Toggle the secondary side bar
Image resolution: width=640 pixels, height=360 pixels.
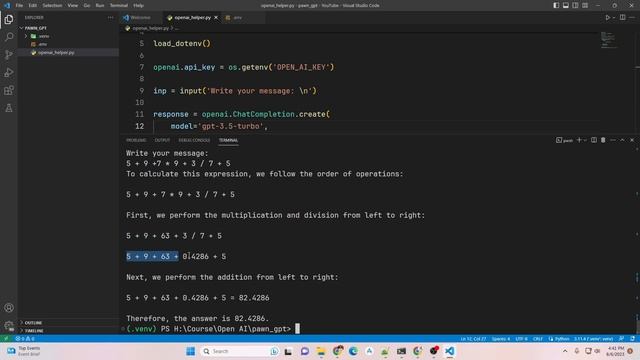pos(575,5)
